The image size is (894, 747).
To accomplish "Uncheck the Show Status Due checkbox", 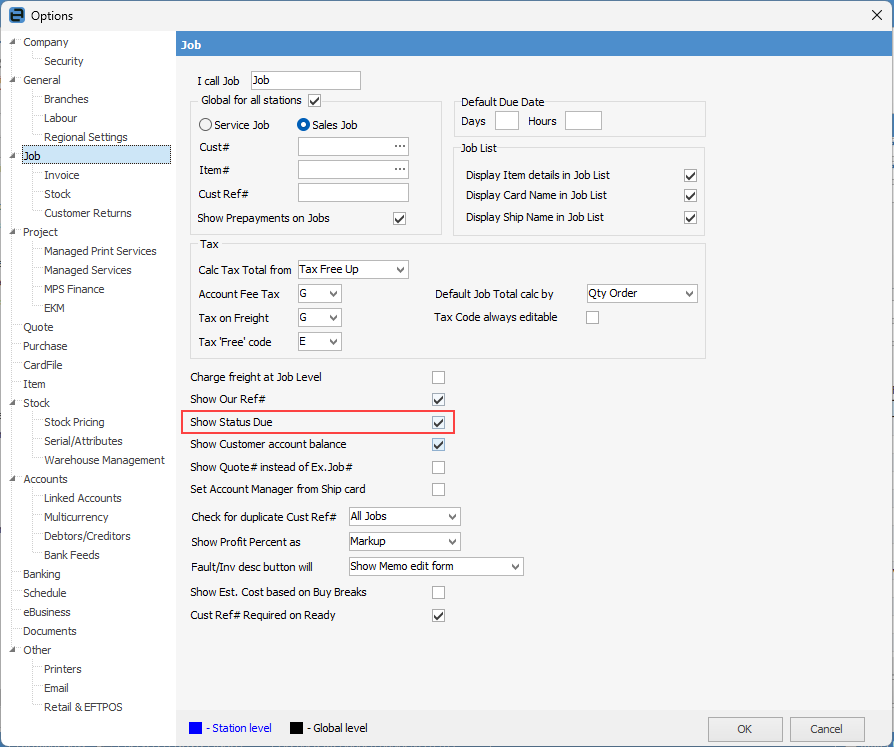I will tap(438, 422).
